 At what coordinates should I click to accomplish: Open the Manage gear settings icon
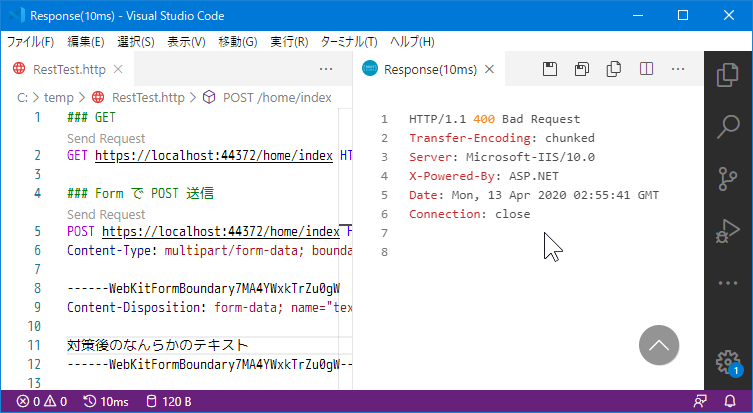point(728,362)
